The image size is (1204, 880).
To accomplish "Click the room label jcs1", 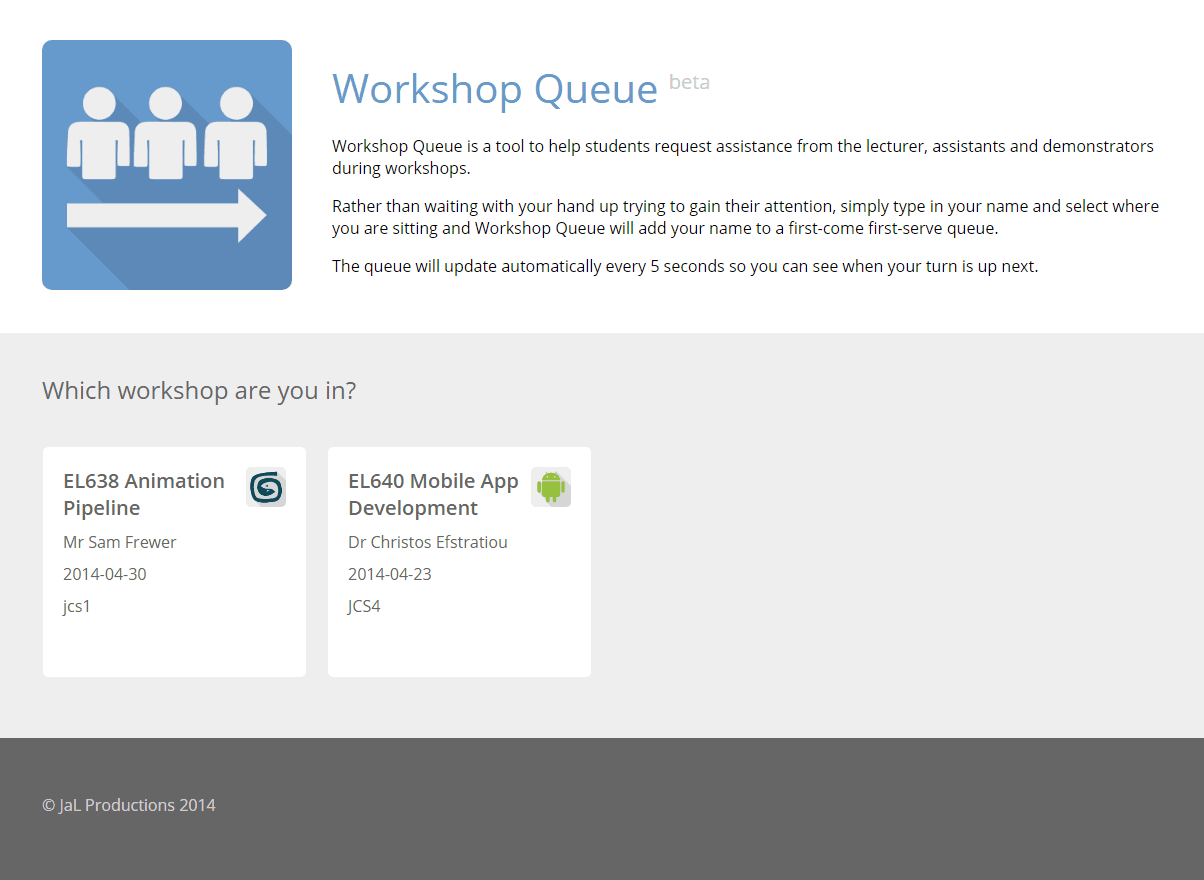I will pos(77,606).
